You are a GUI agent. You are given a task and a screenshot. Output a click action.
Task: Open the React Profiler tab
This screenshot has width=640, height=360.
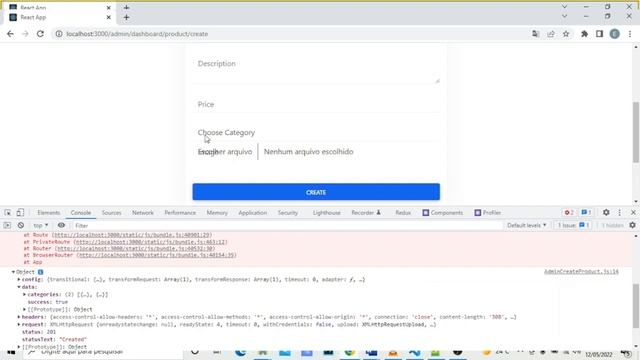tap(488, 213)
